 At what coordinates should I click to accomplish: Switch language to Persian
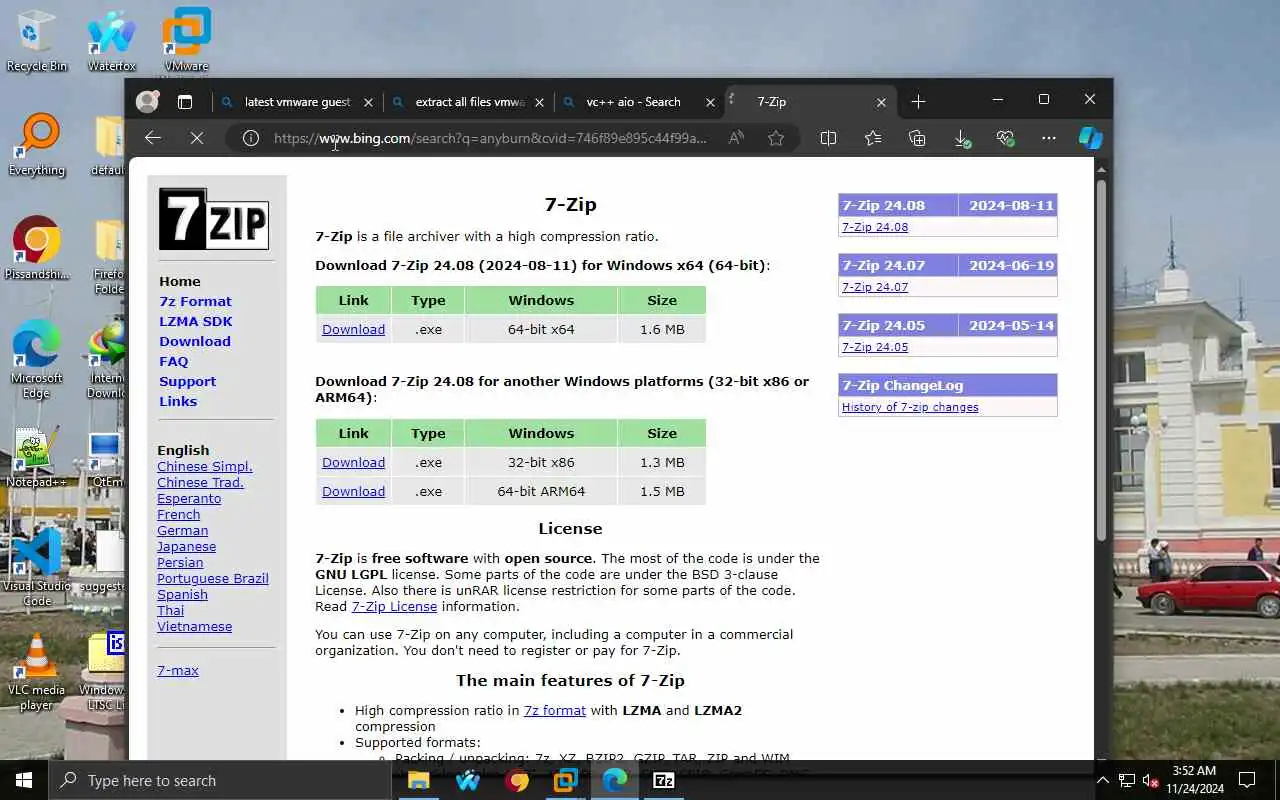[180, 562]
